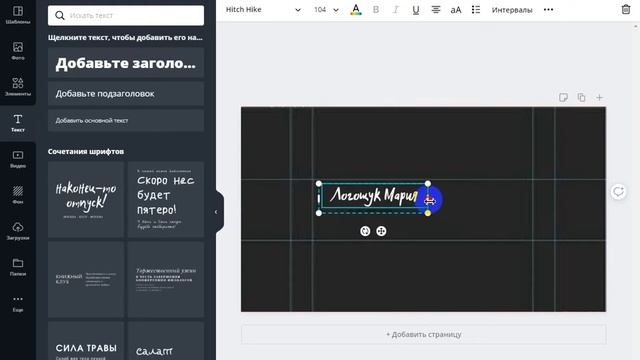This screenshot has height=360, width=640.
Task: Toggle italic formatting
Action: pyautogui.click(x=396, y=10)
